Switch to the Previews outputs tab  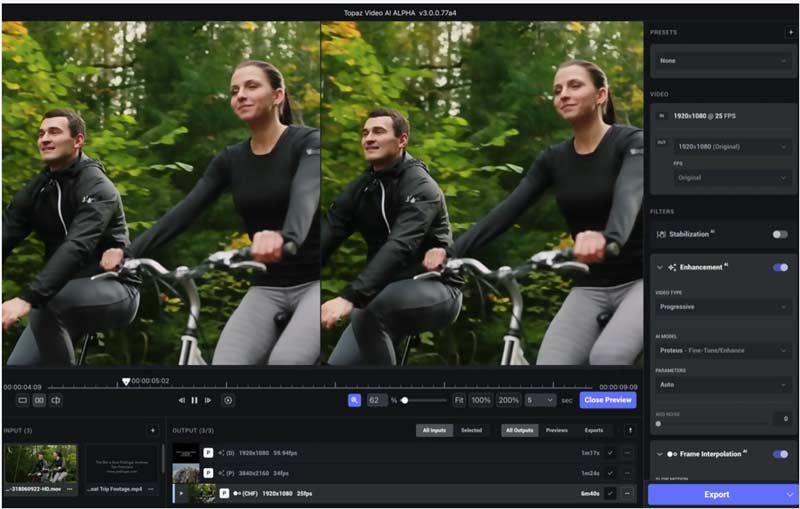[x=556, y=430]
